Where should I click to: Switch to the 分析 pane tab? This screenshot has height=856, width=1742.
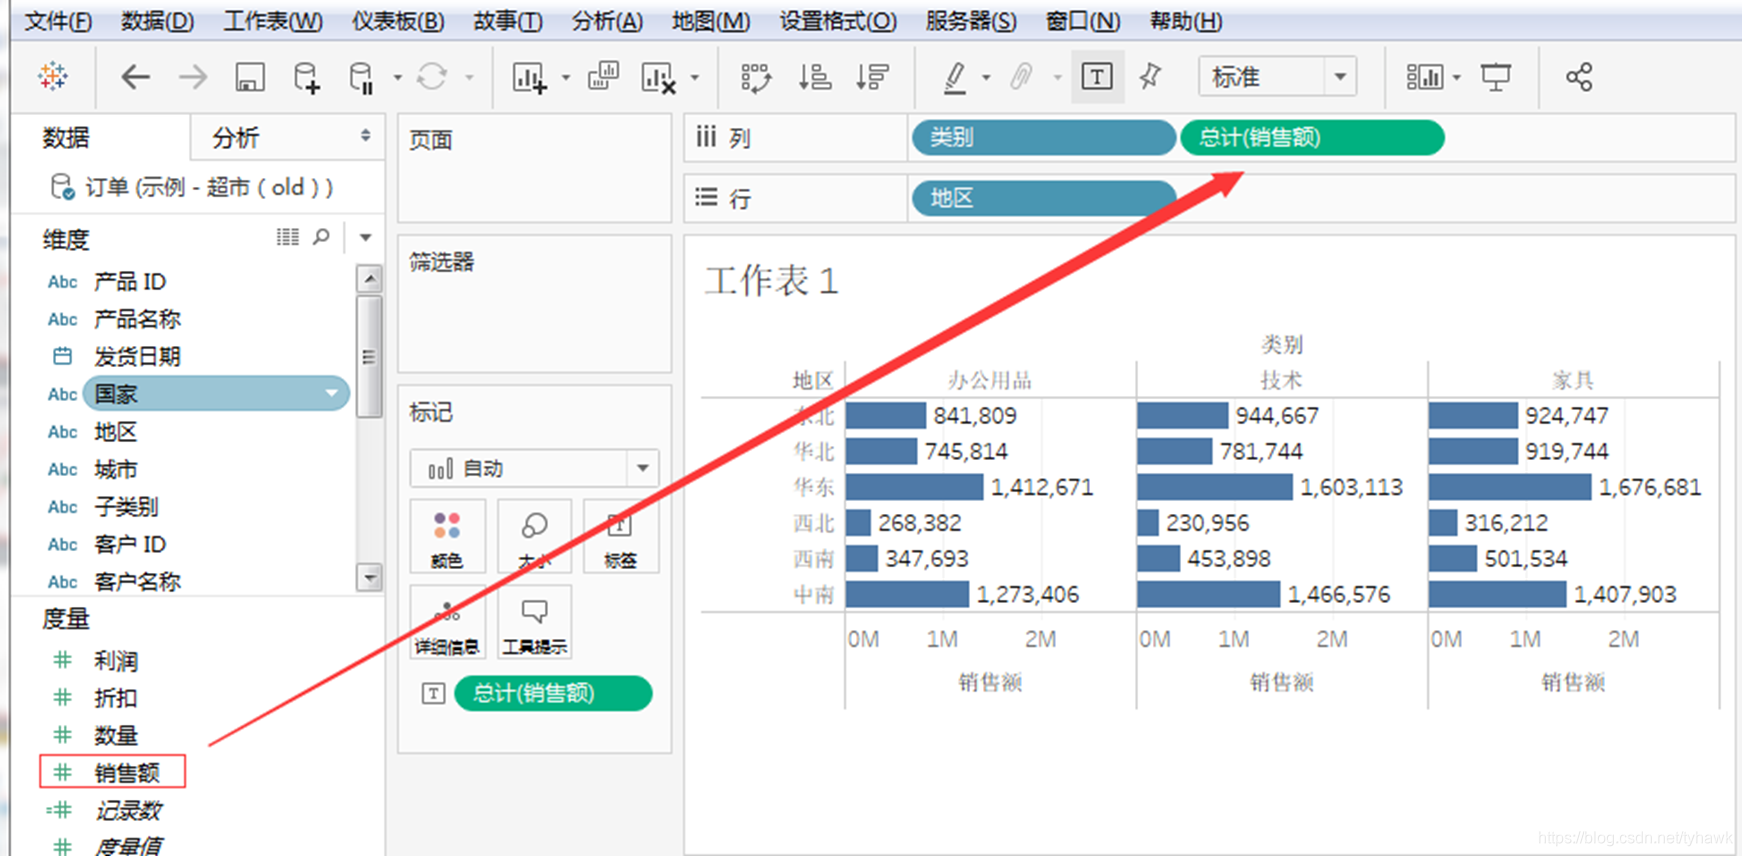click(236, 138)
